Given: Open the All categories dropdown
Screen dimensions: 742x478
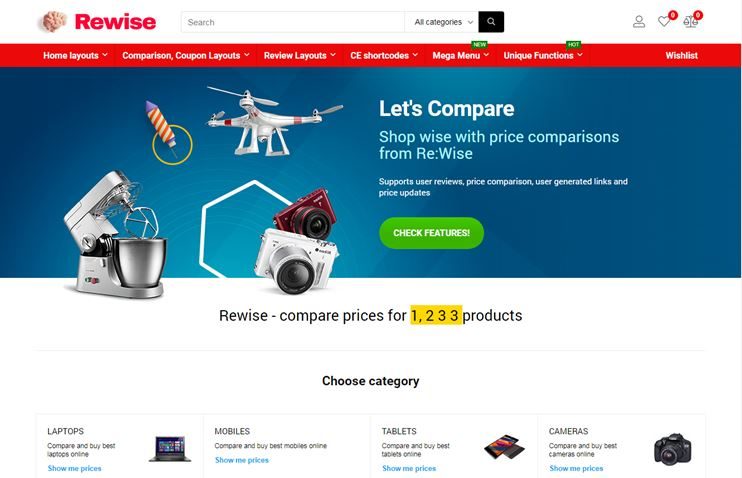Looking at the screenshot, I should [x=442, y=22].
